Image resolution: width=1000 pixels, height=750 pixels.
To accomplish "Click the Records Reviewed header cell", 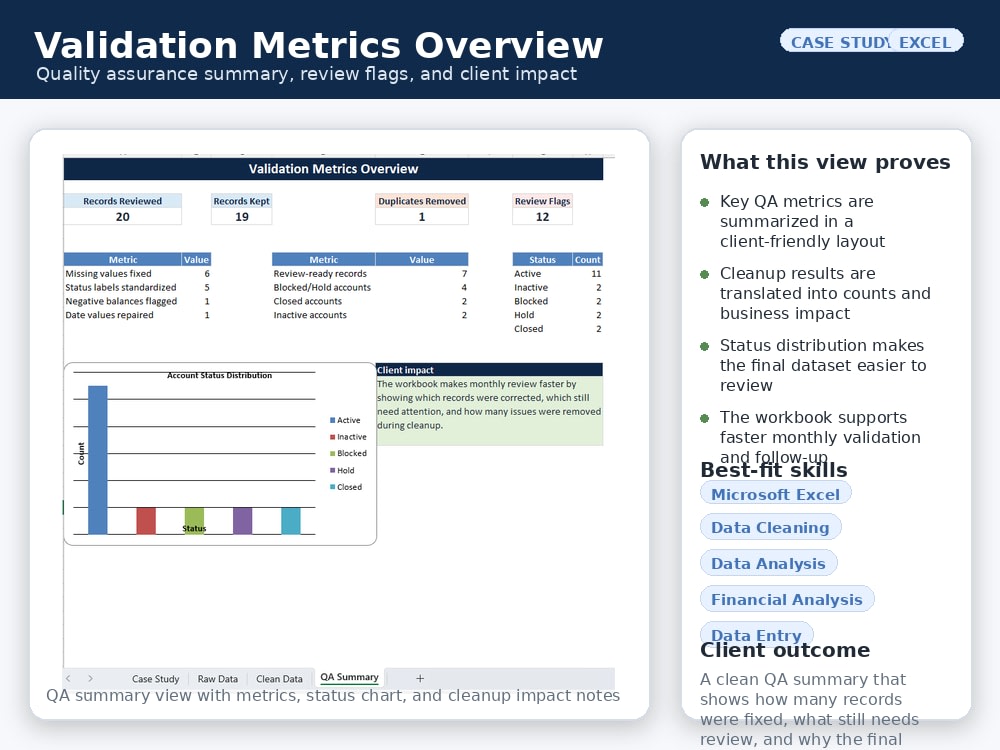I will click(122, 201).
